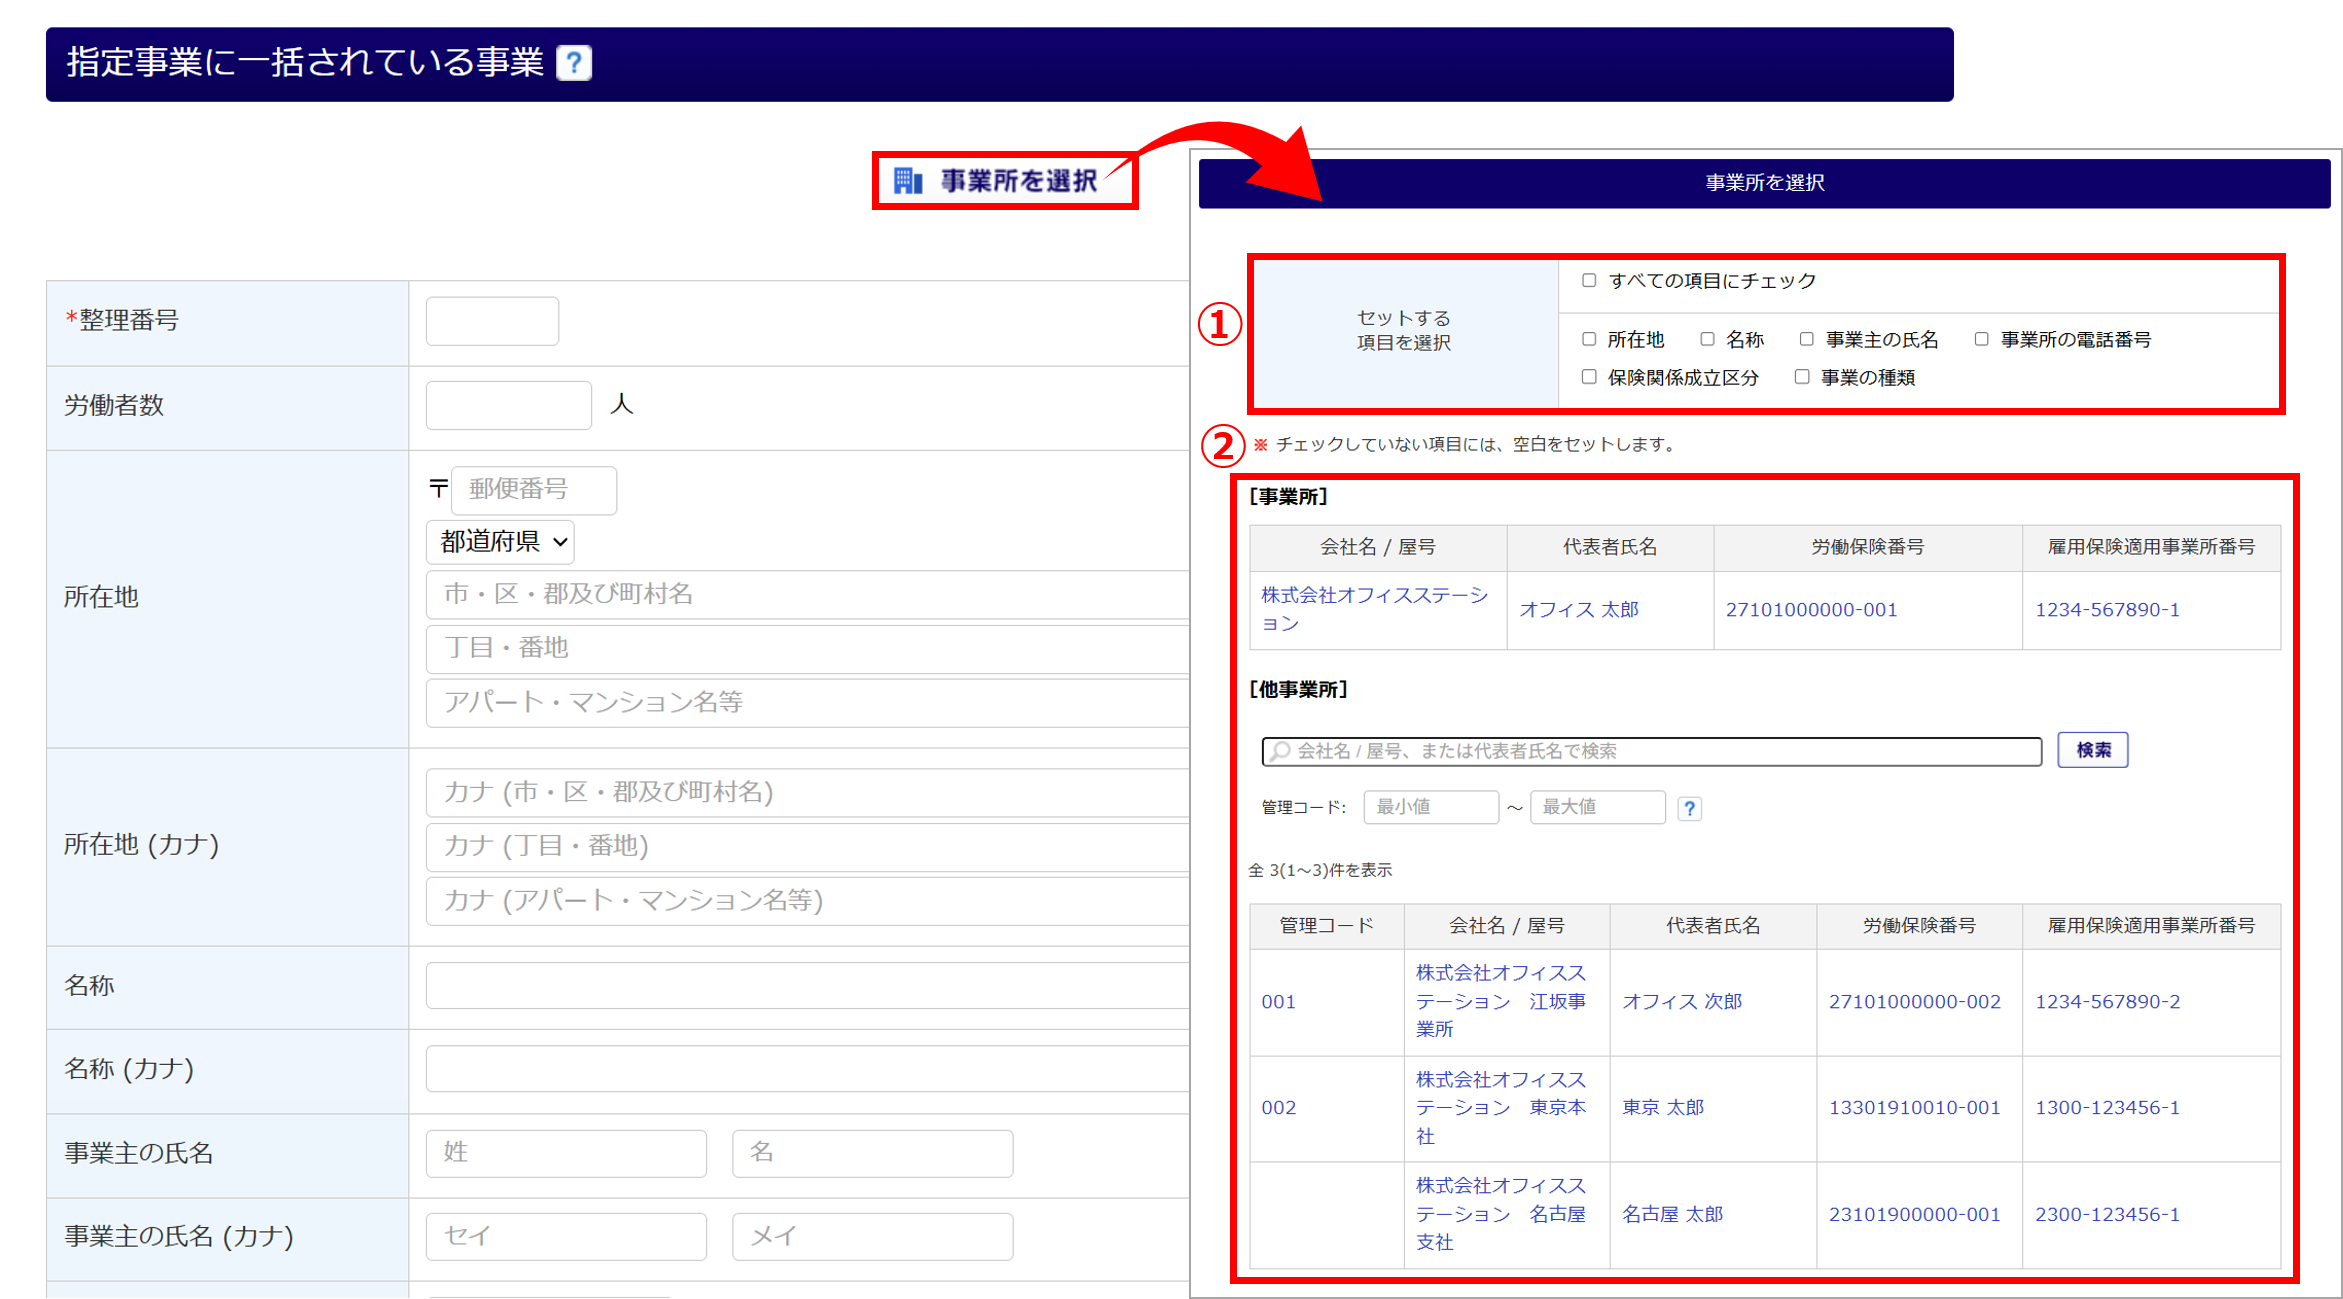The width and height of the screenshot is (2343, 1299).
Task: Select the 事業の種類 checkbox
Action: pos(1802,377)
